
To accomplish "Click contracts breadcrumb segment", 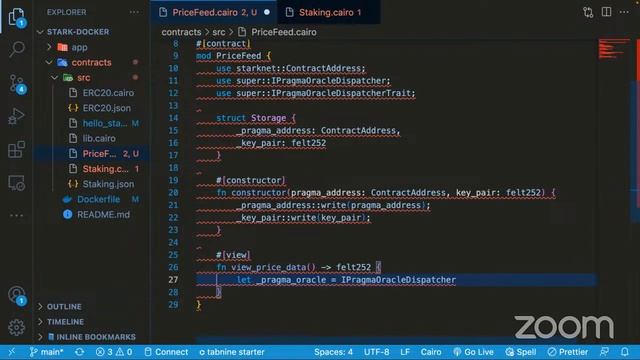I will pos(181,32).
